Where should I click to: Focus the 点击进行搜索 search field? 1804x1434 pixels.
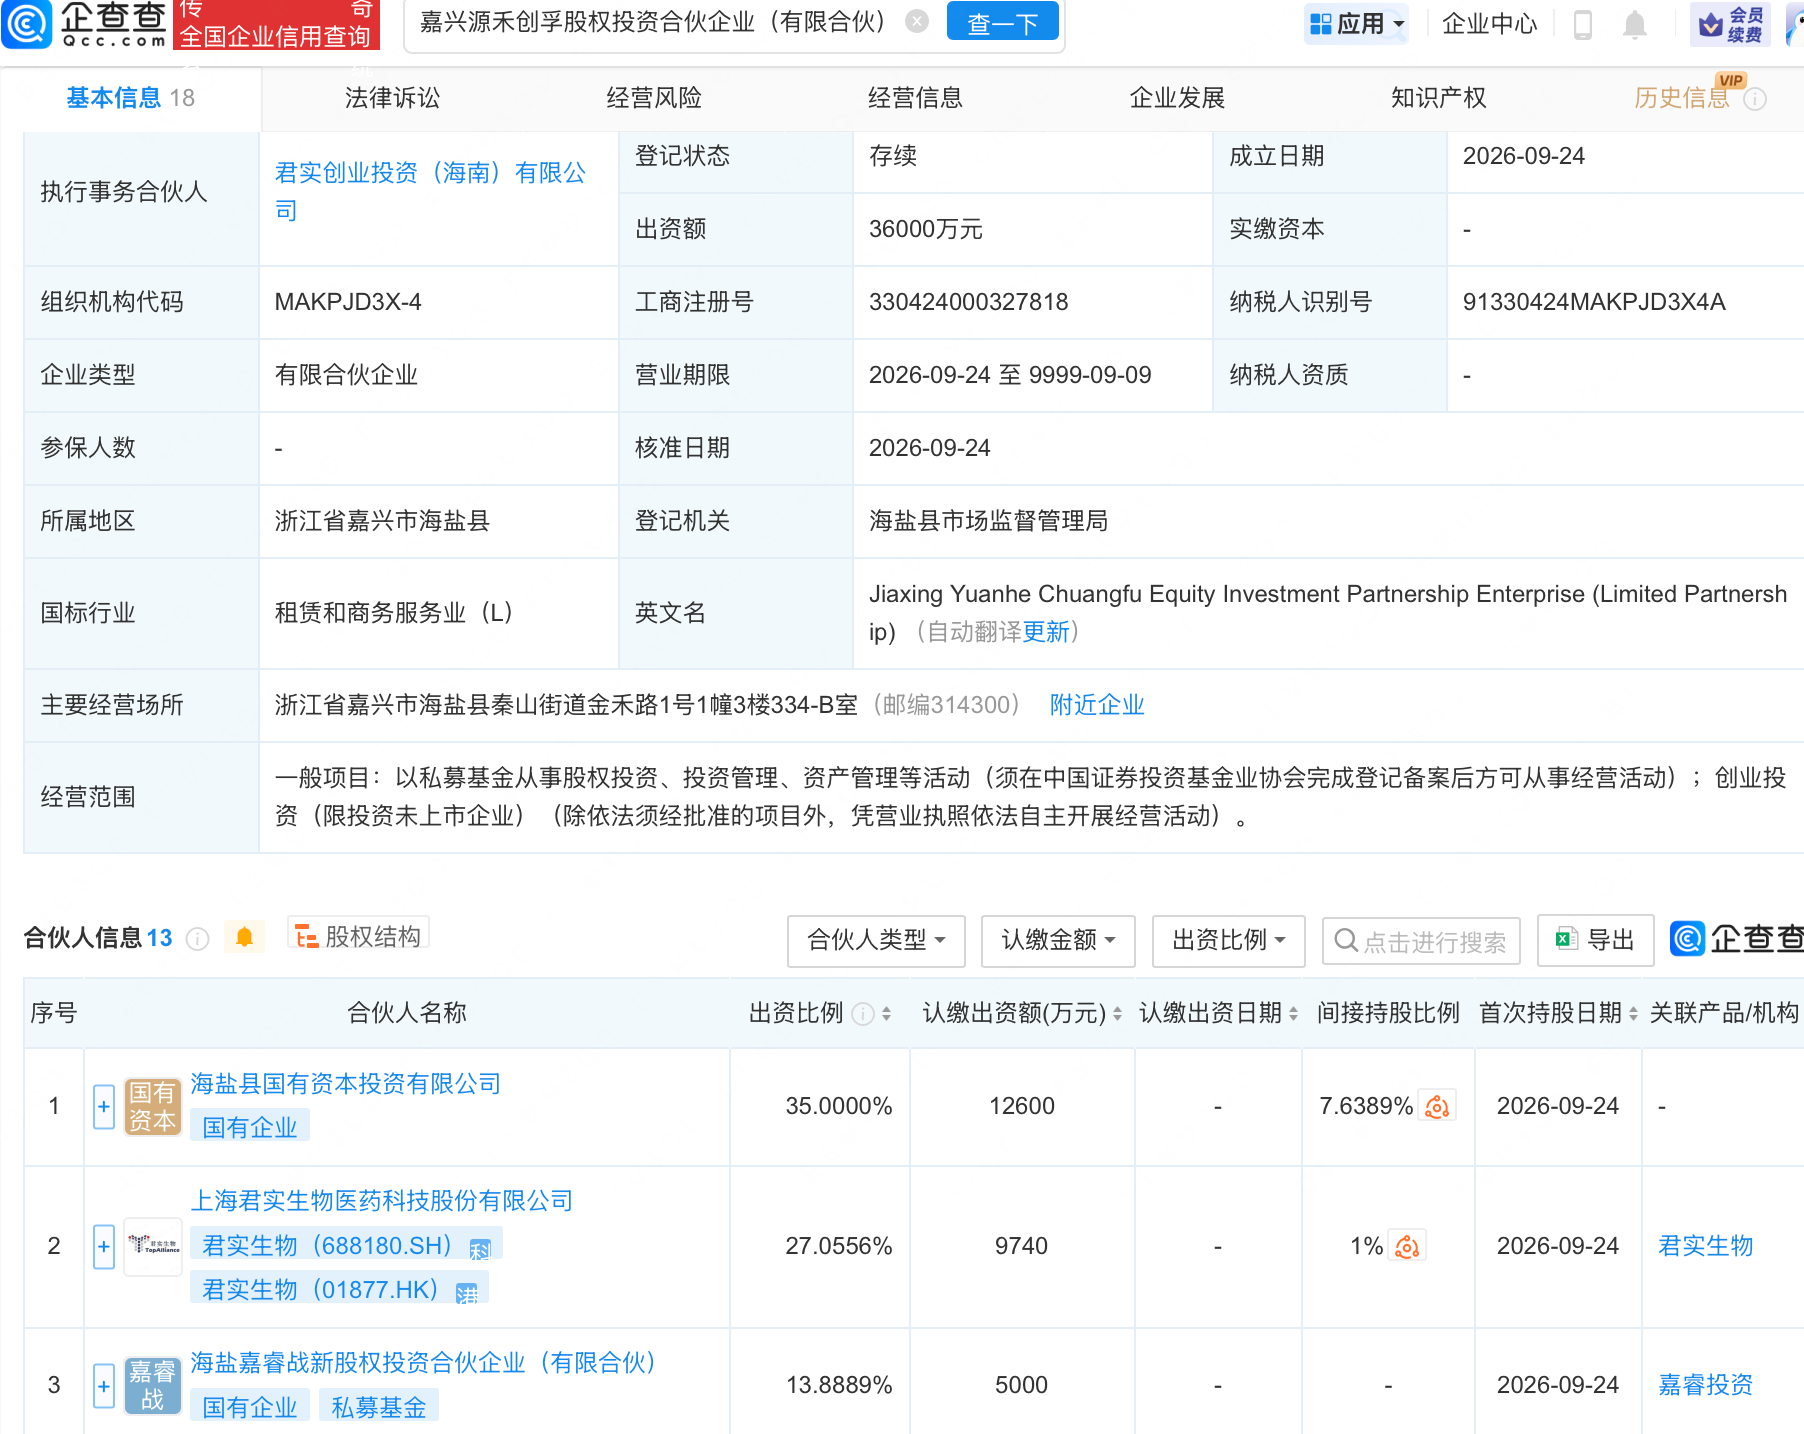tap(1421, 941)
